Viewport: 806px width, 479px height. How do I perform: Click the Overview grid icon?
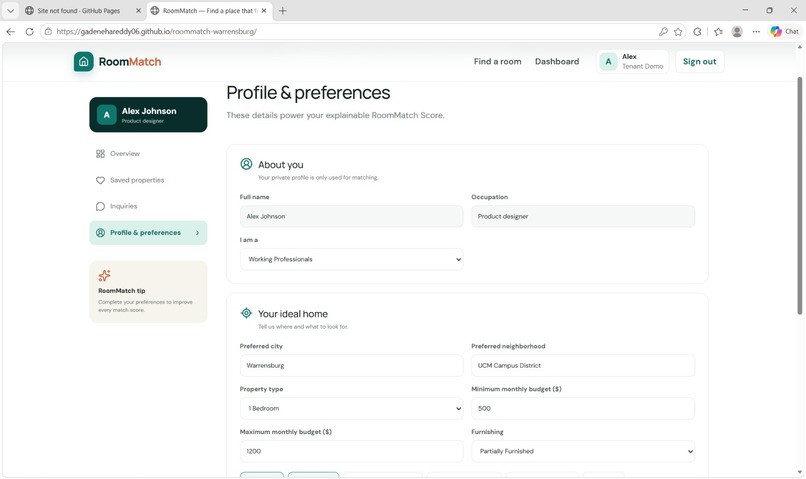point(100,154)
